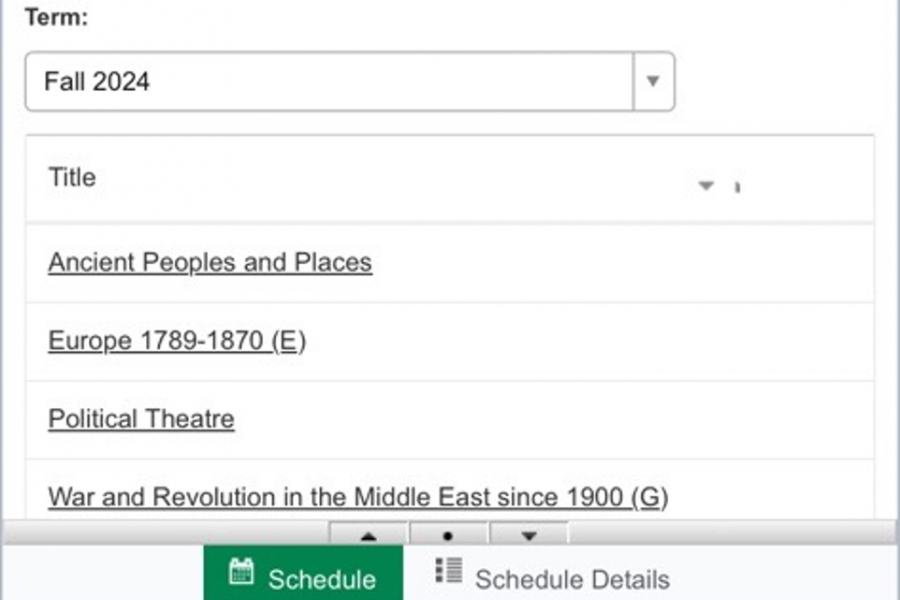The image size is (900, 600).
Task: Click the list icon beside Schedule Details
Action: coord(448,570)
